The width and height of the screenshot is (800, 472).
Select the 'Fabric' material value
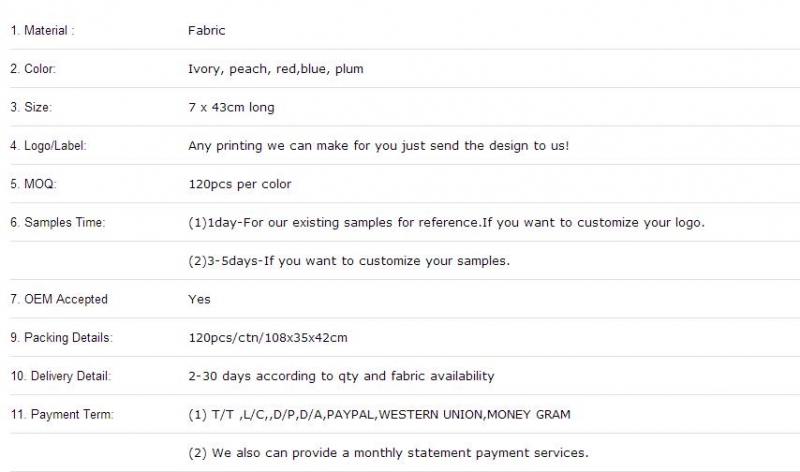pyautogui.click(x=207, y=31)
